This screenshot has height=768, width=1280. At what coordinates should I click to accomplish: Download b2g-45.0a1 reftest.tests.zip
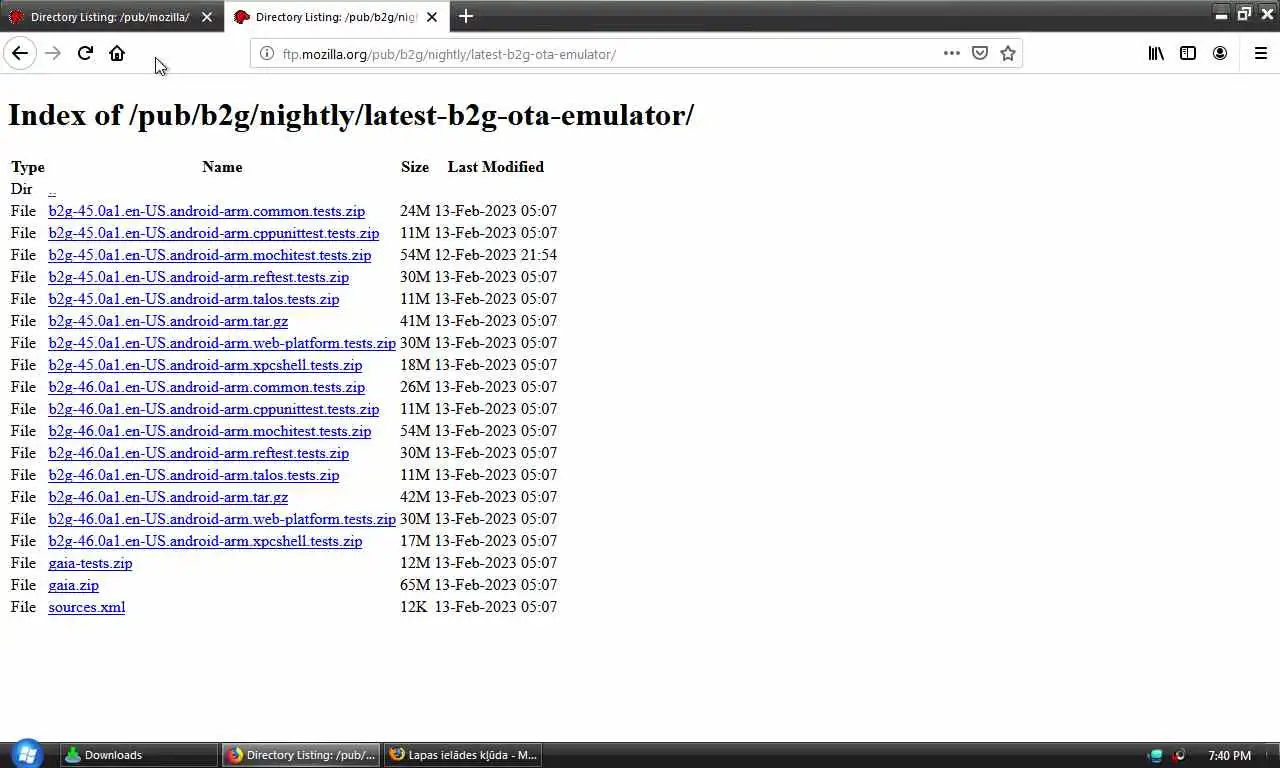pyautogui.click(x=198, y=277)
